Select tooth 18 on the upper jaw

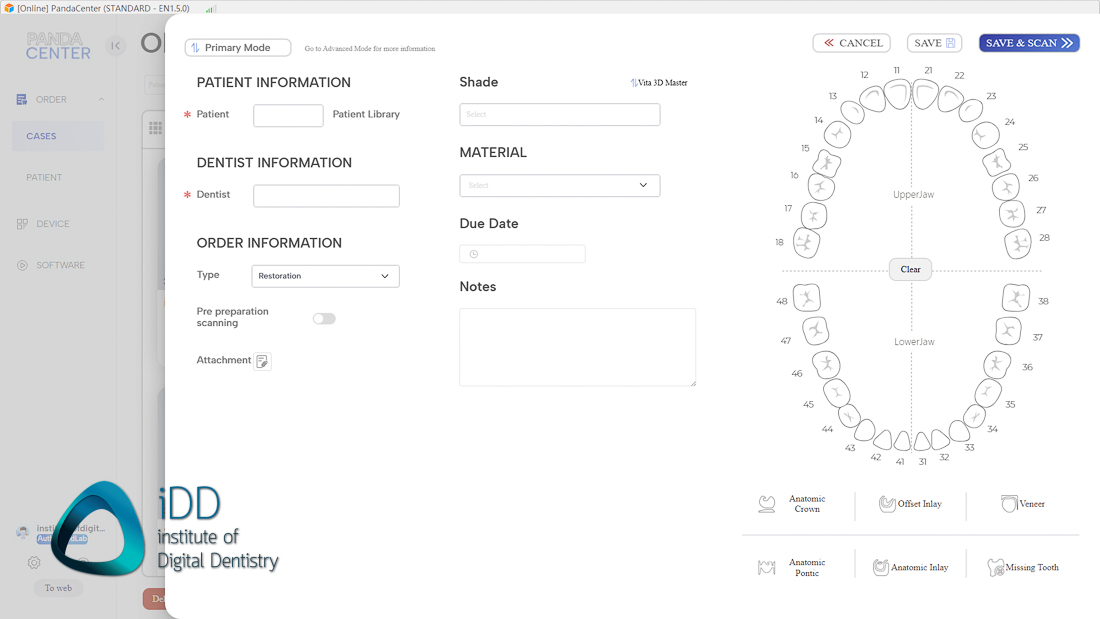(806, 242)
